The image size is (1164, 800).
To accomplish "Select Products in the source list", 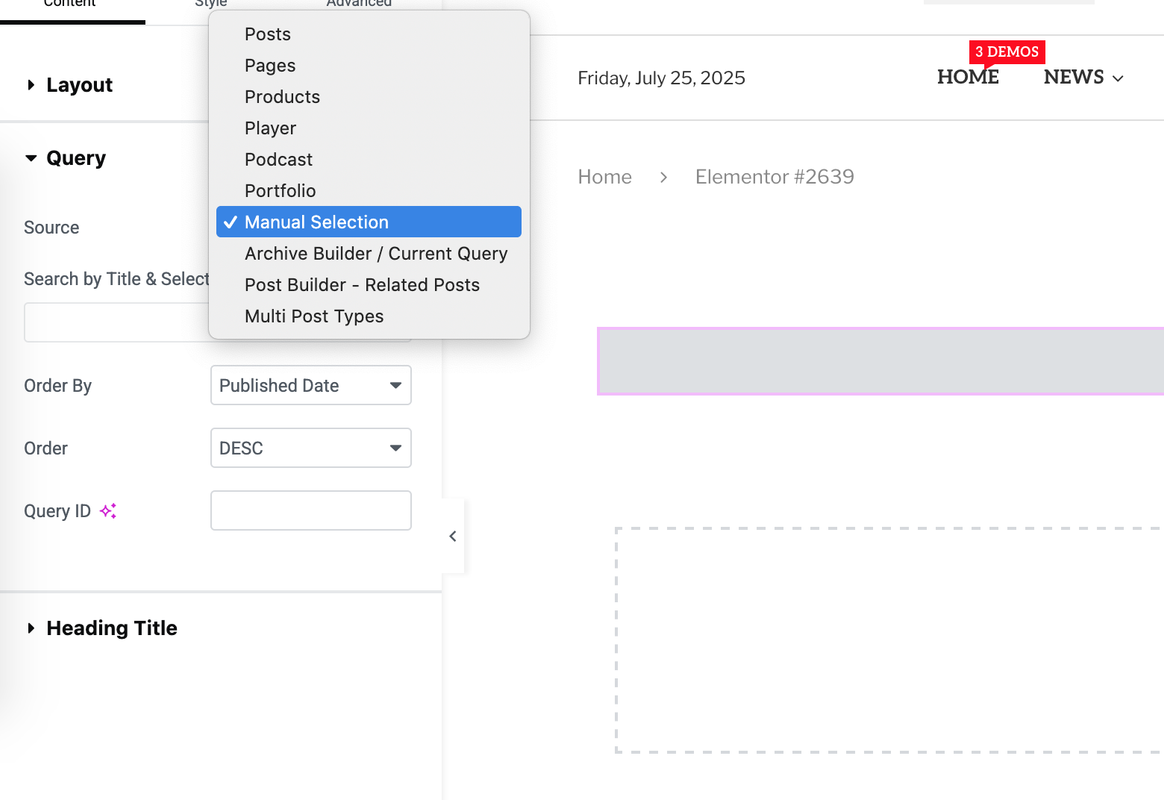I will tap(368, 96).
